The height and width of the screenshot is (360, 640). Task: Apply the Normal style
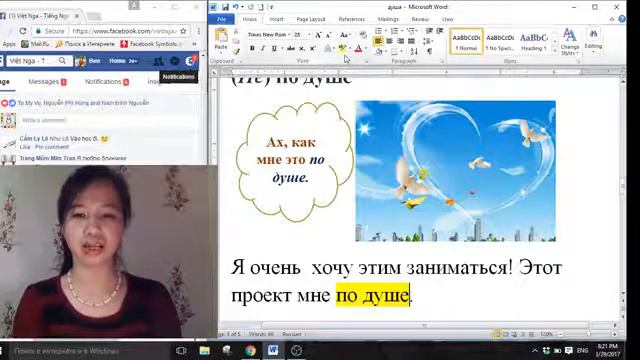pos(467,41)
